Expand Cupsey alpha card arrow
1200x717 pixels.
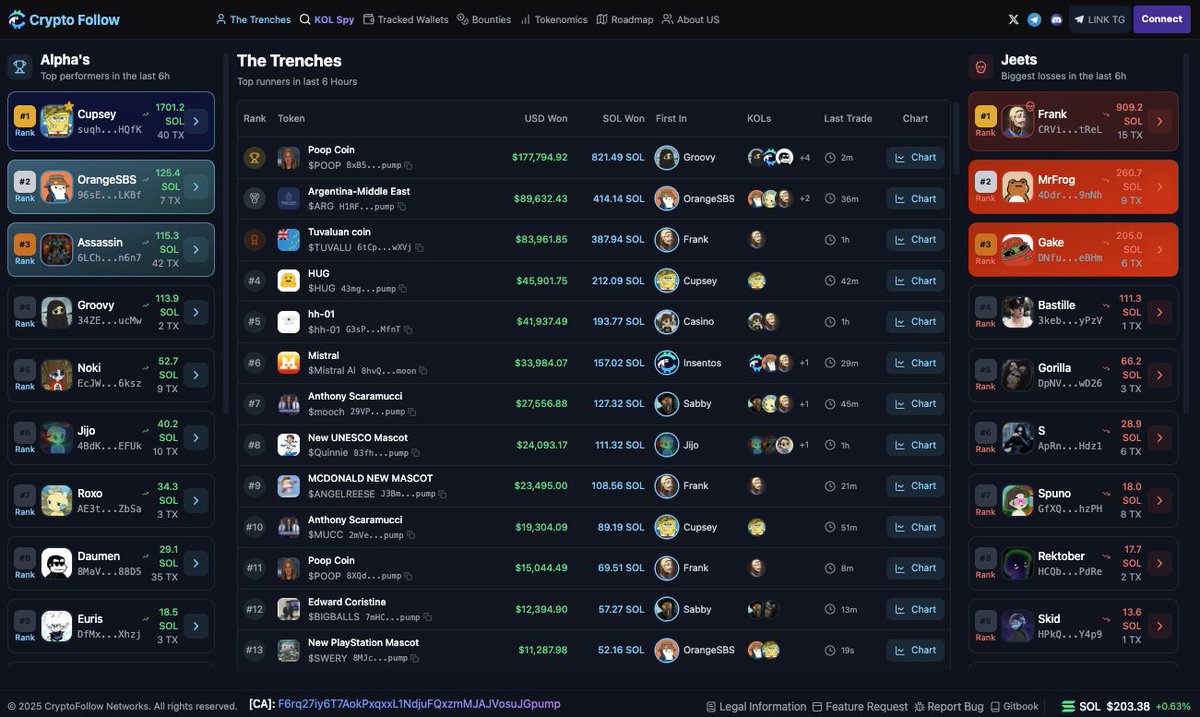pos(196,121)
